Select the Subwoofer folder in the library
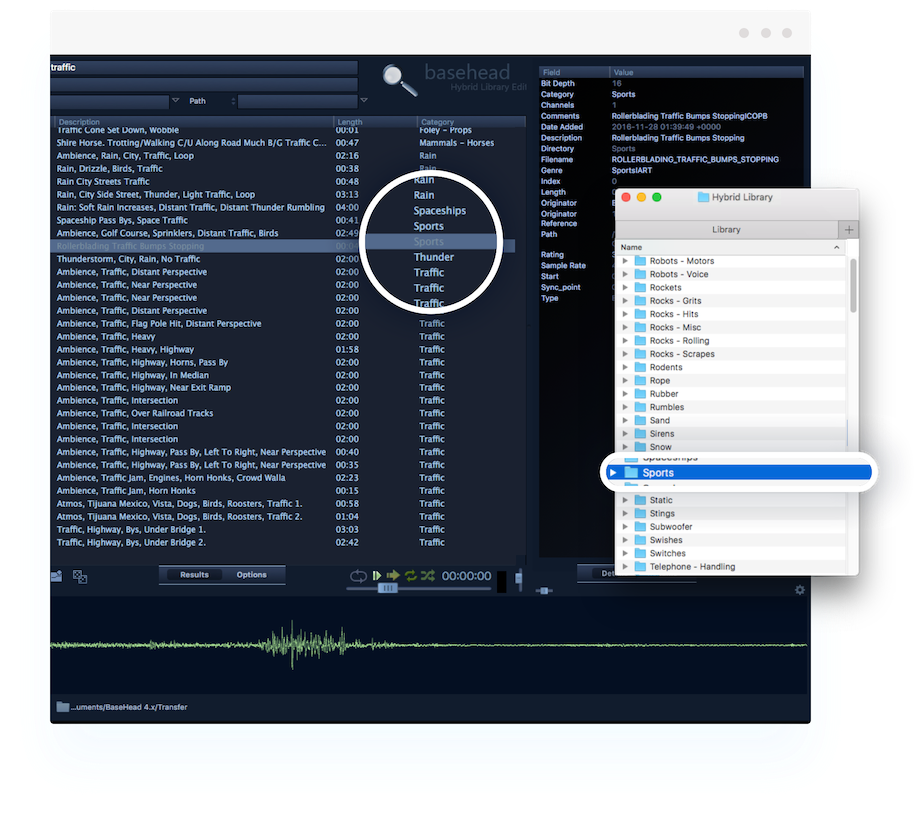 coord(731,526)
